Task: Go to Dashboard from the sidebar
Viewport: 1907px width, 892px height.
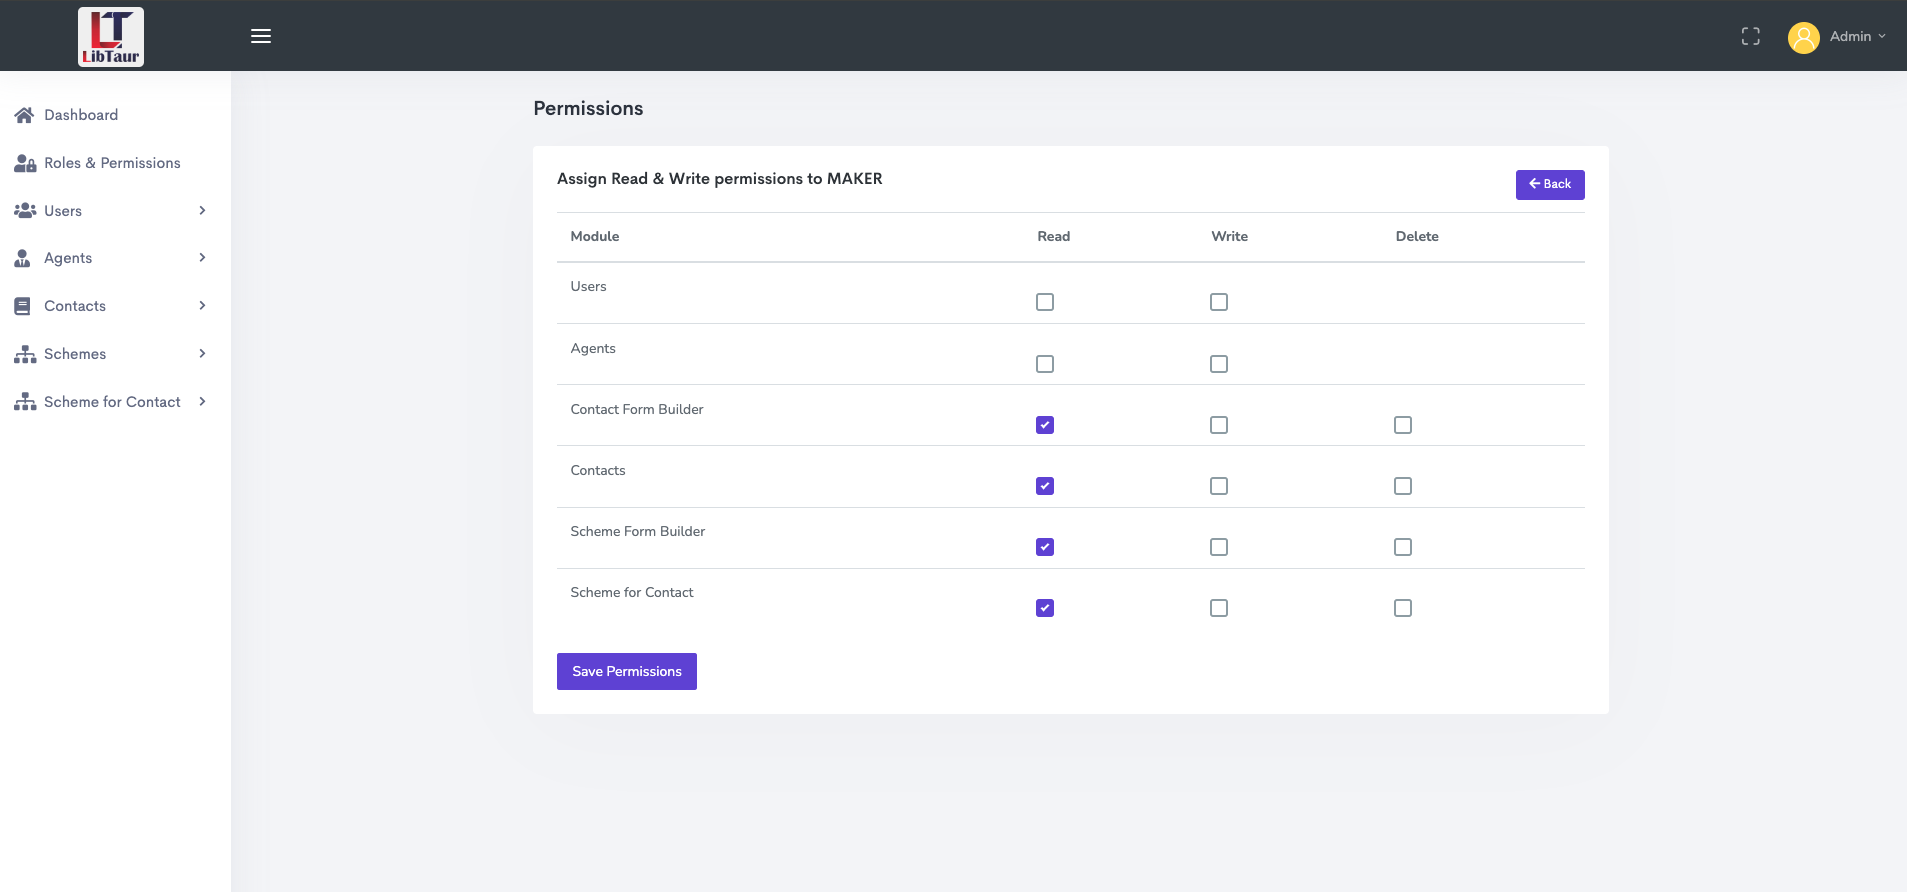Action: [x=81, y=115]
